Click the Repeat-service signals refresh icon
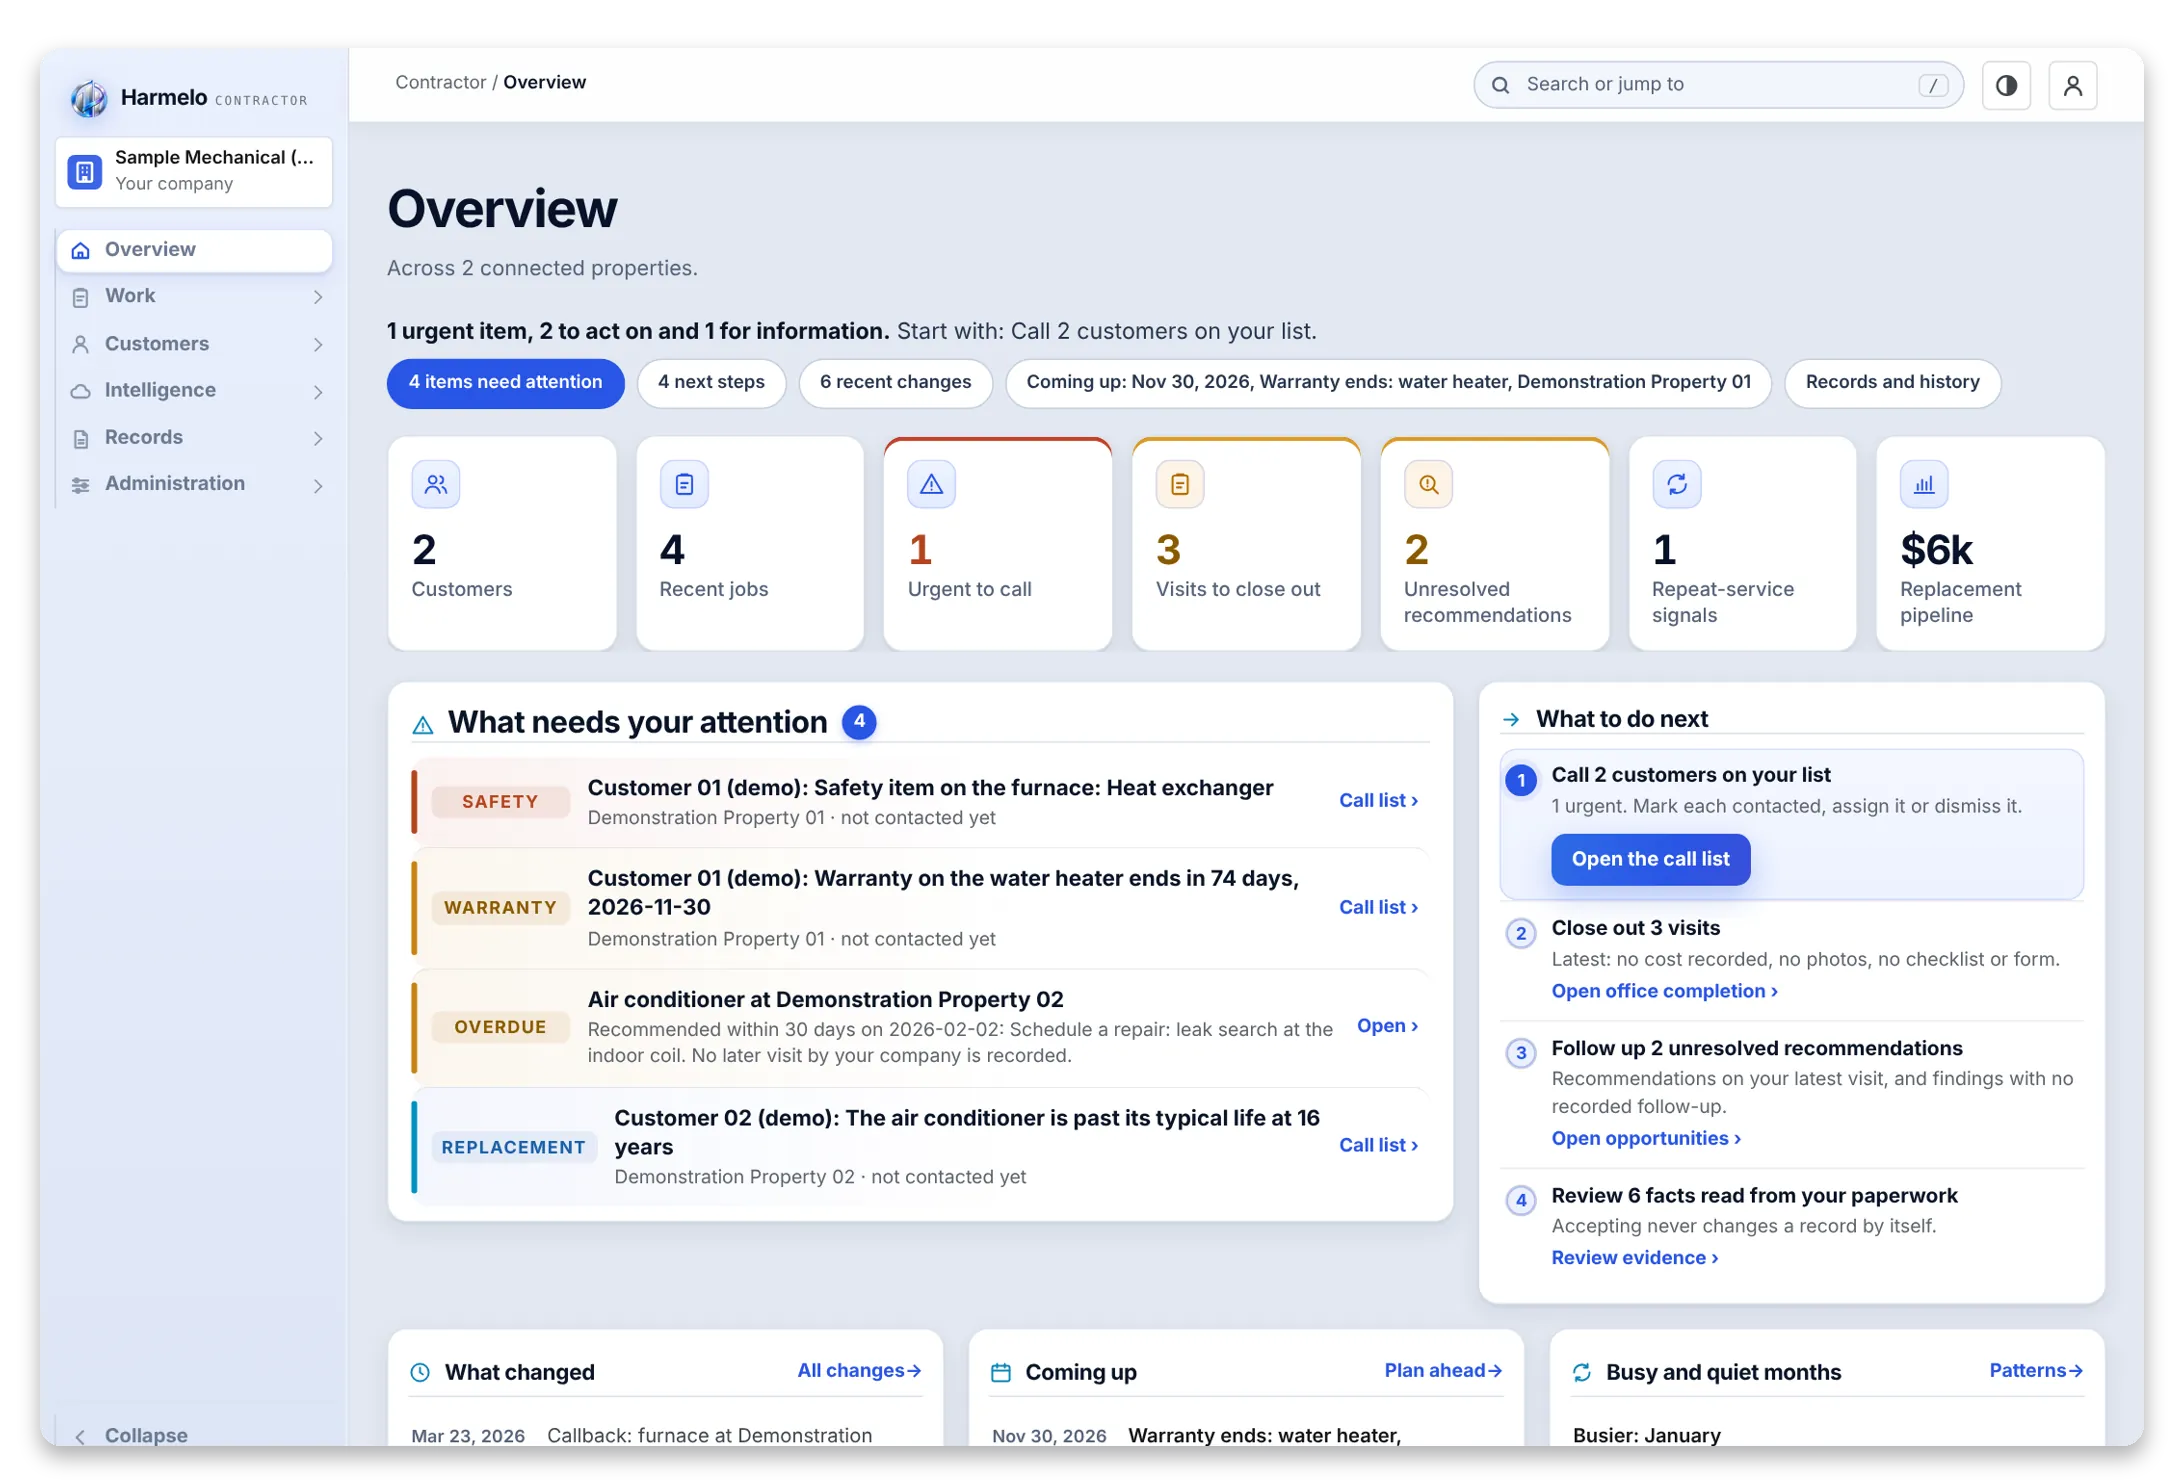 pos(1677,484)
